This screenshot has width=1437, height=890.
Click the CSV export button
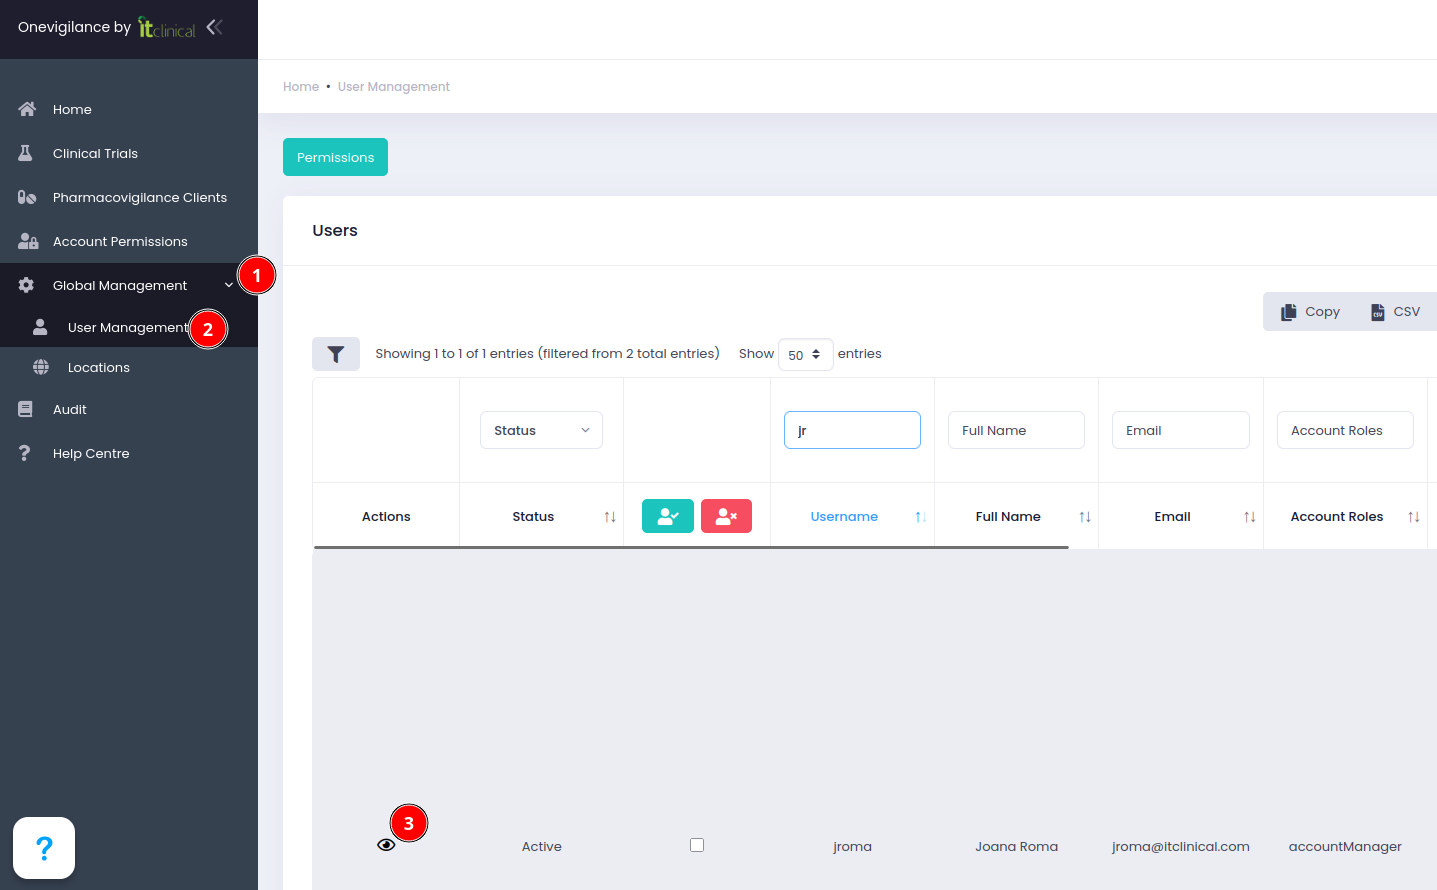(1395, 312)
